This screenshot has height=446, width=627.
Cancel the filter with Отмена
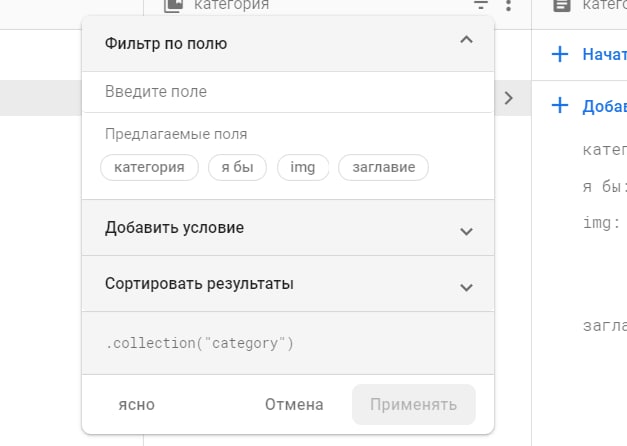294,405
